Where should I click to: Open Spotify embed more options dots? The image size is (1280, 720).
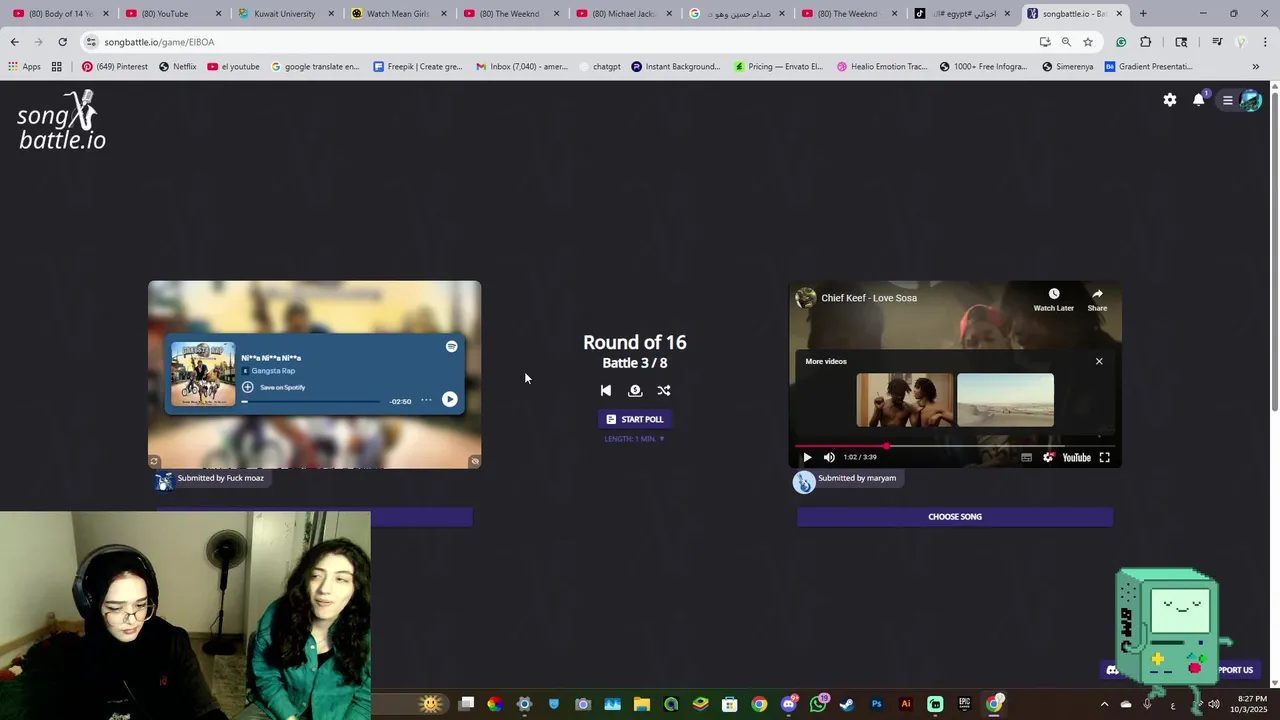click(x=426, y=400)
